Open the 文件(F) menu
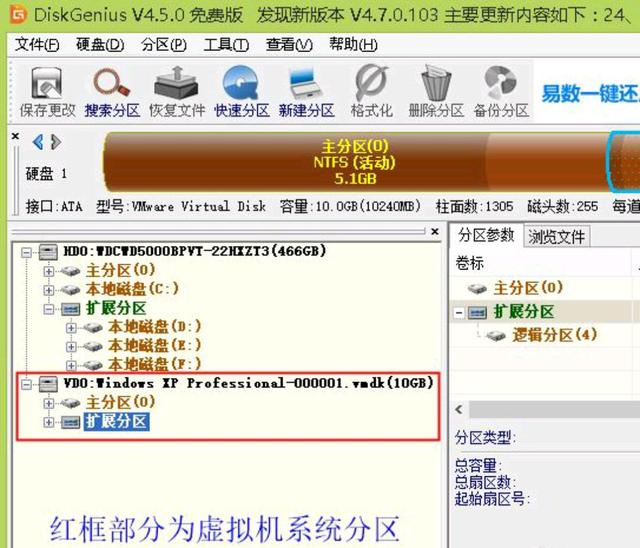 tap(37, 44)
